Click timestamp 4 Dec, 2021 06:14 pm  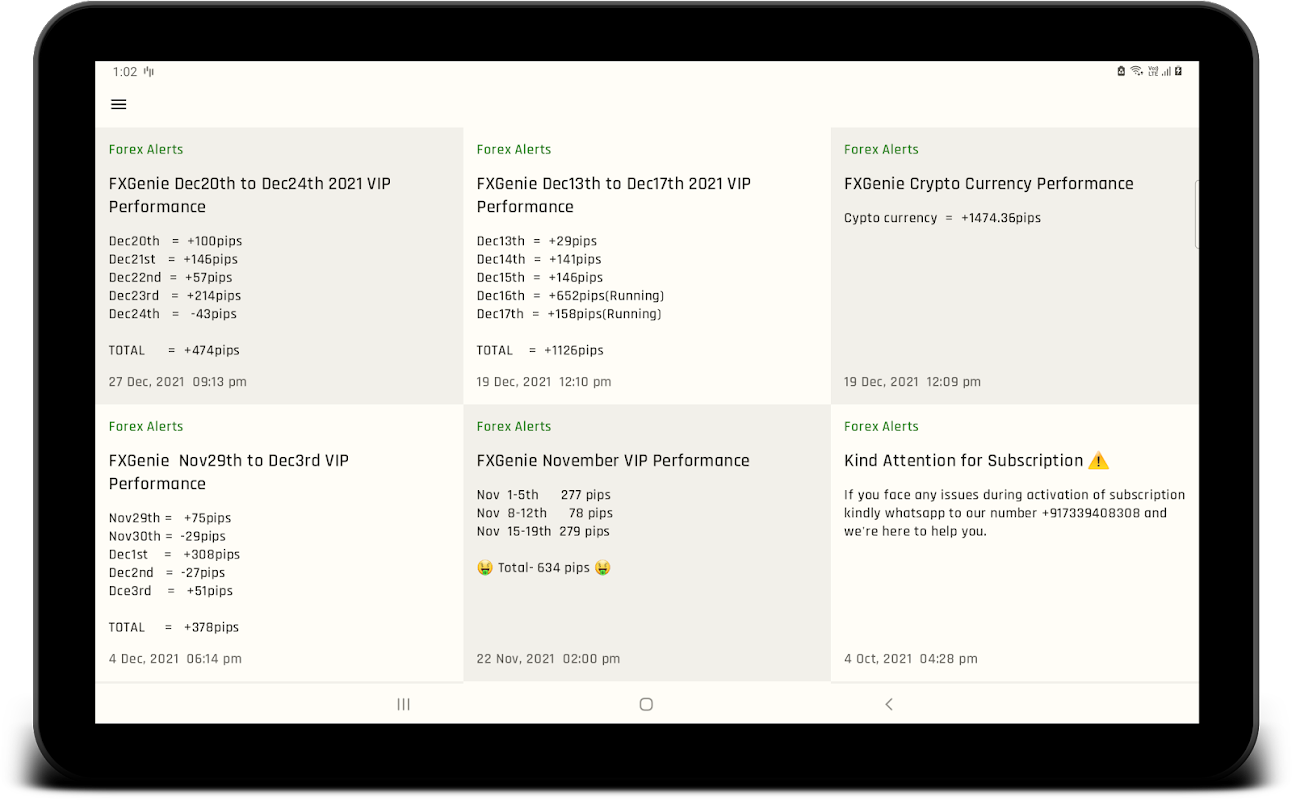pyautogui.click(x=176, y=659)
